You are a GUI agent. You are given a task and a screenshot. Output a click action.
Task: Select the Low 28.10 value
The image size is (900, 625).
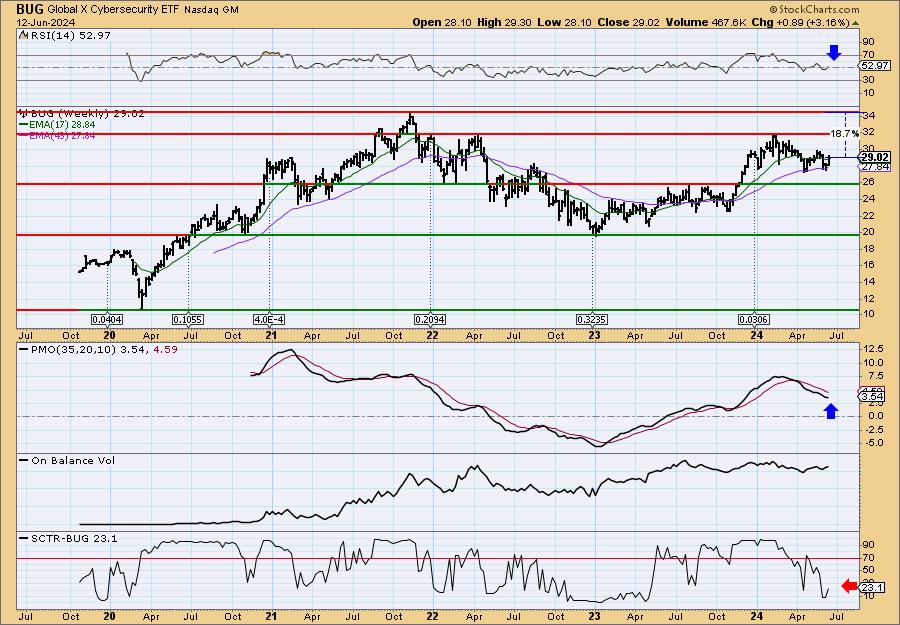click(x=564, y=22)
